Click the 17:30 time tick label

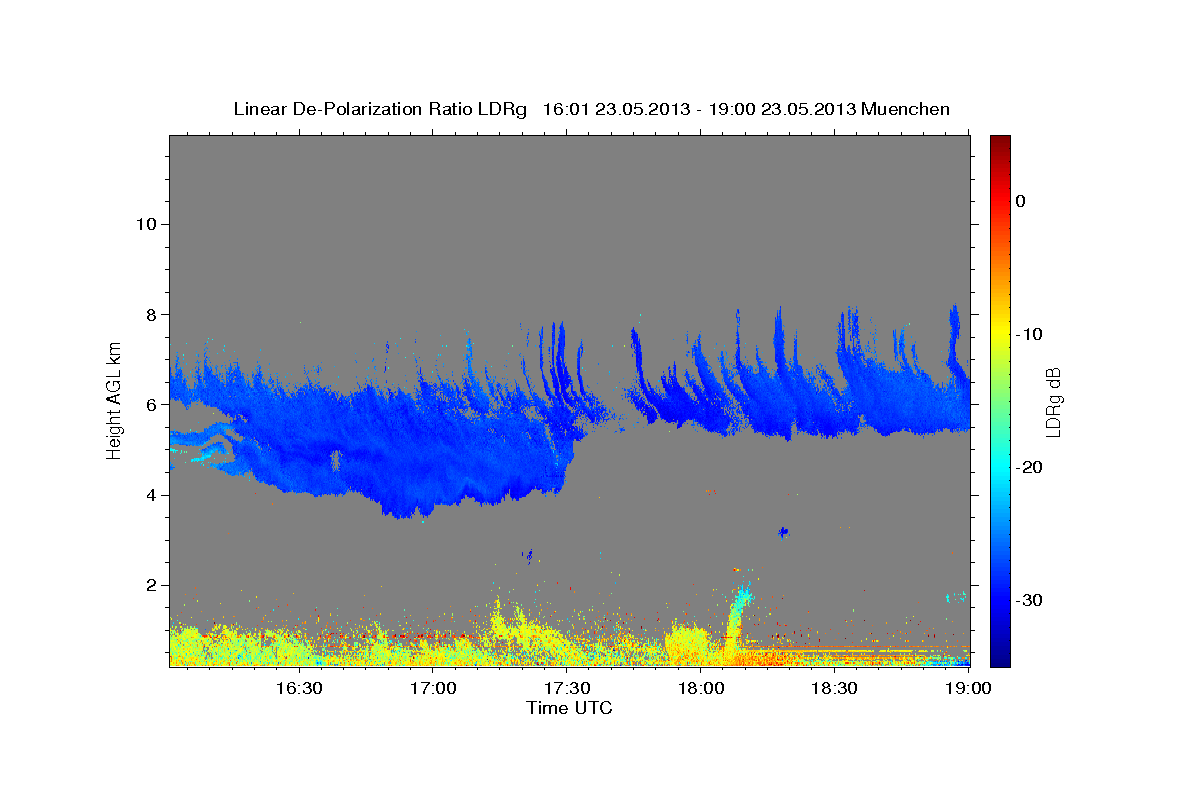tap(568, 688)
